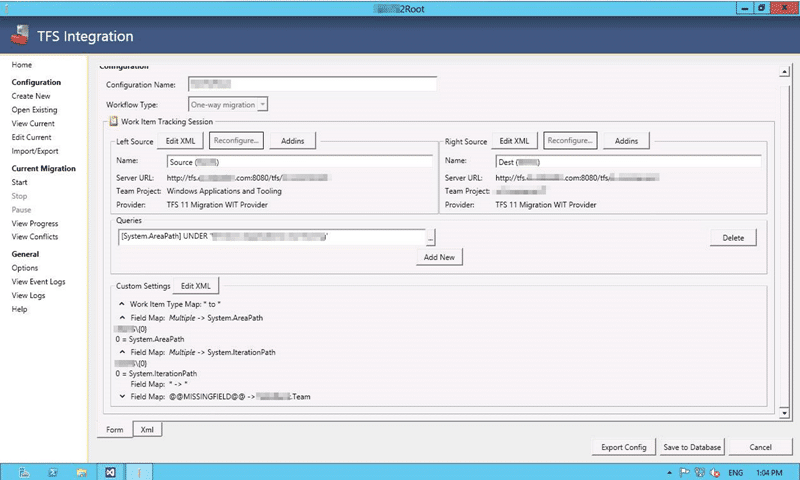Image resolution: width=800 pixels, height=480 pixels.
Task: Open the Workflow Type dropdown
Action: [x=262, y=104]
